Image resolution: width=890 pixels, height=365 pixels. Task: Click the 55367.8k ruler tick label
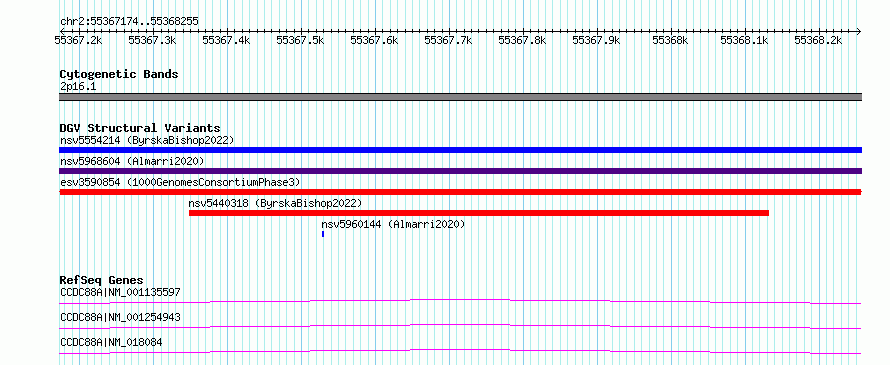(522, 40)
